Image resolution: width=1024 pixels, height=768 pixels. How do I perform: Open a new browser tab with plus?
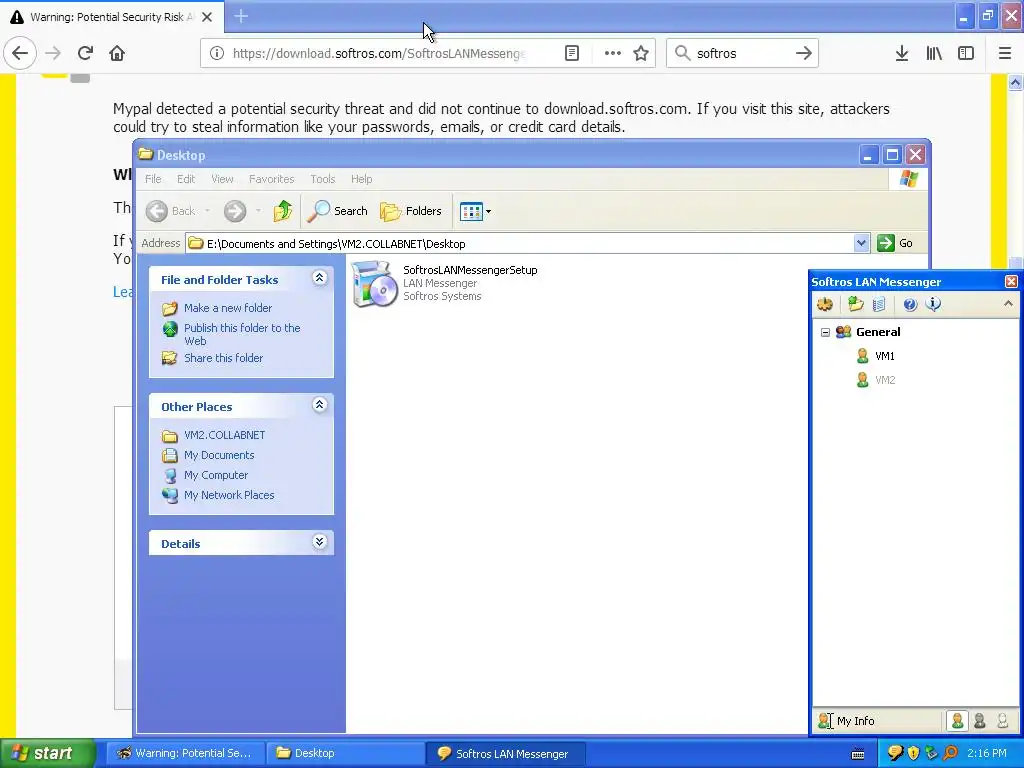coord(241,16)
